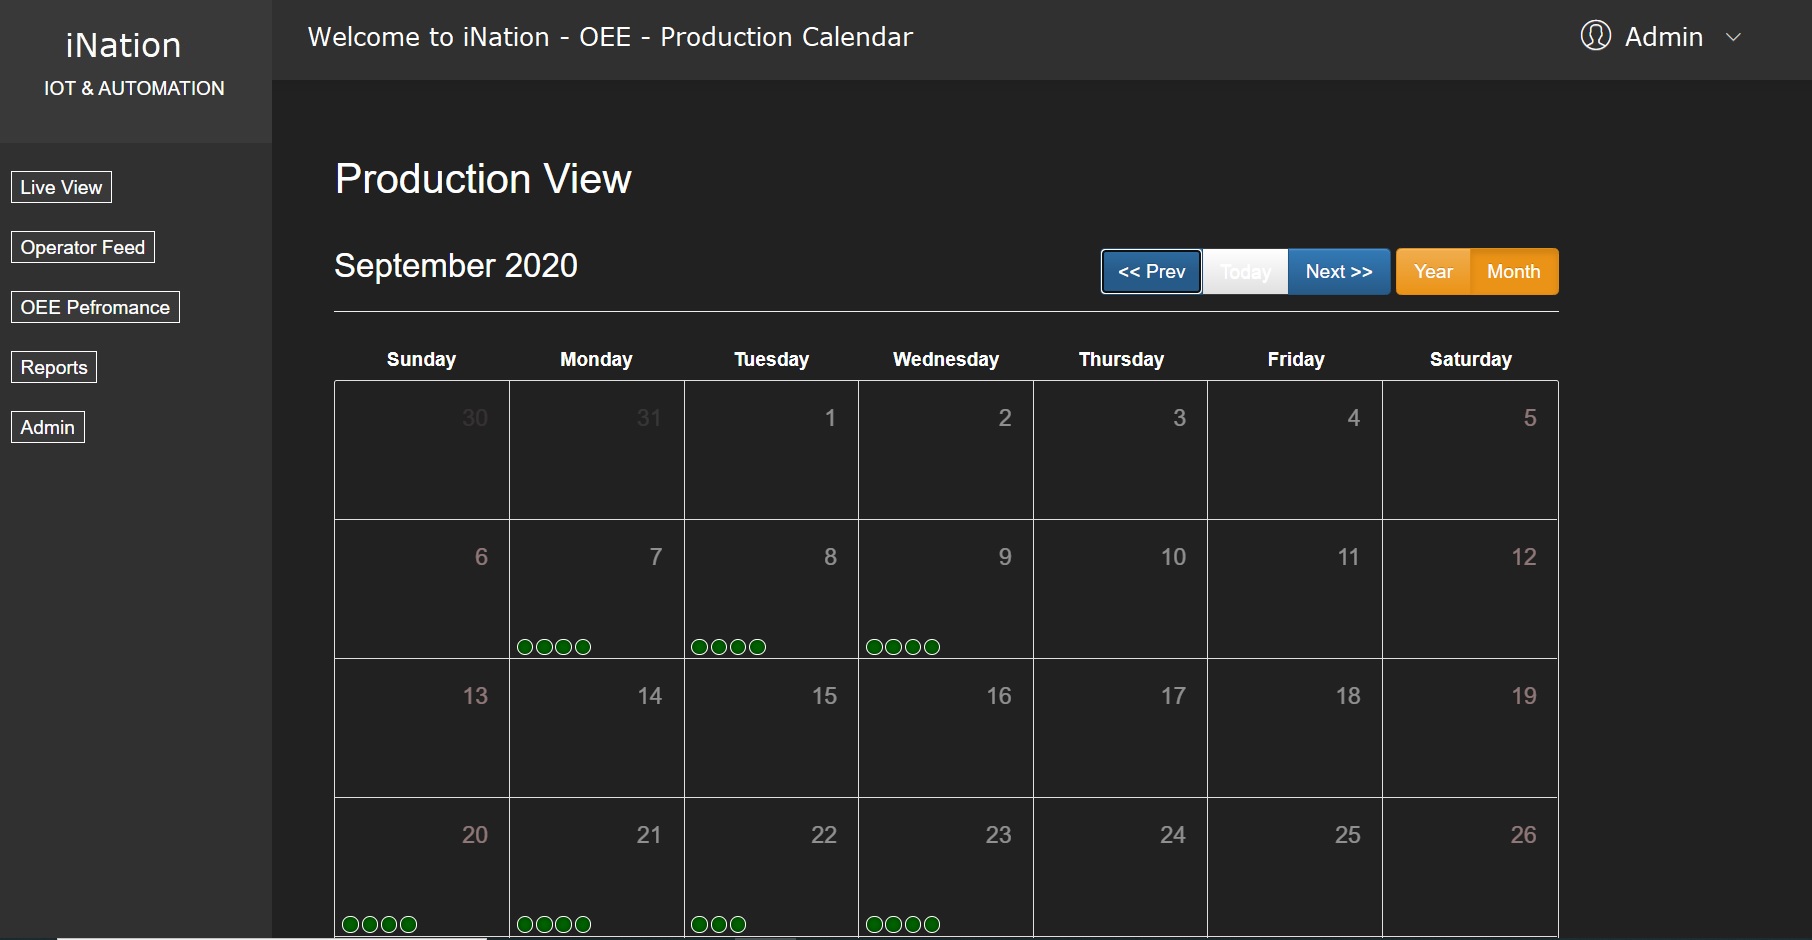
Task: Go to previous month with Prev button
Action: [x=1151, y=272]
